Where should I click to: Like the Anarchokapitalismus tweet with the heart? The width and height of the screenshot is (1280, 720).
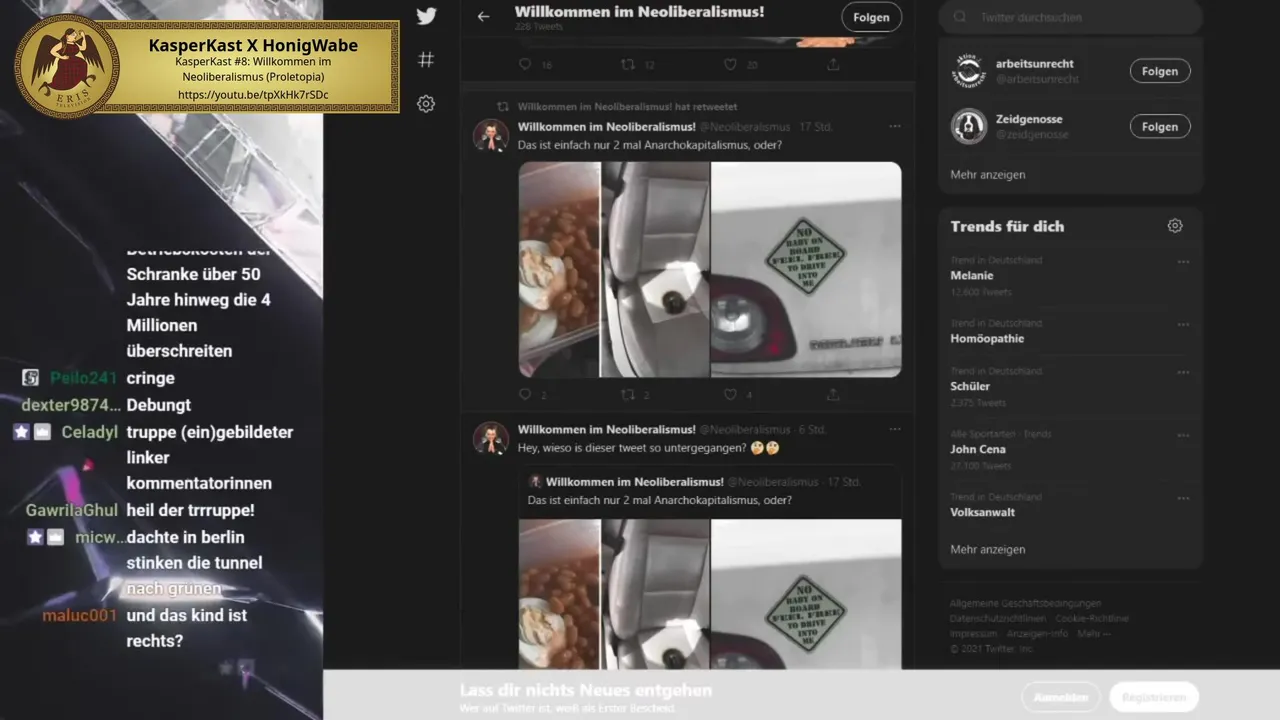pyautogui.click(x=731, y=395)
